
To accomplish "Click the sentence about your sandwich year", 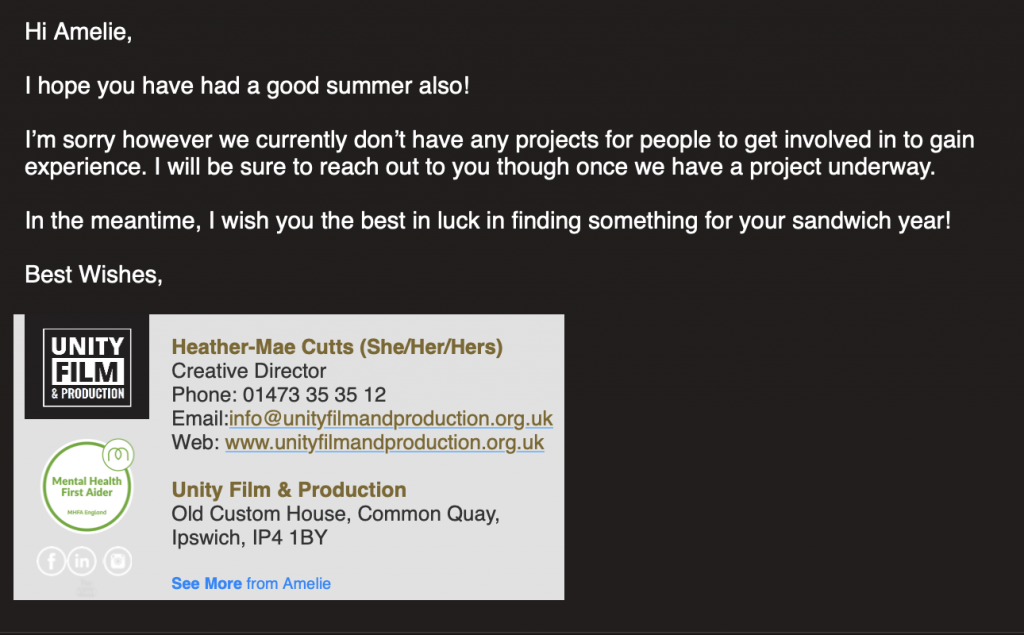I will coord(488,221).
